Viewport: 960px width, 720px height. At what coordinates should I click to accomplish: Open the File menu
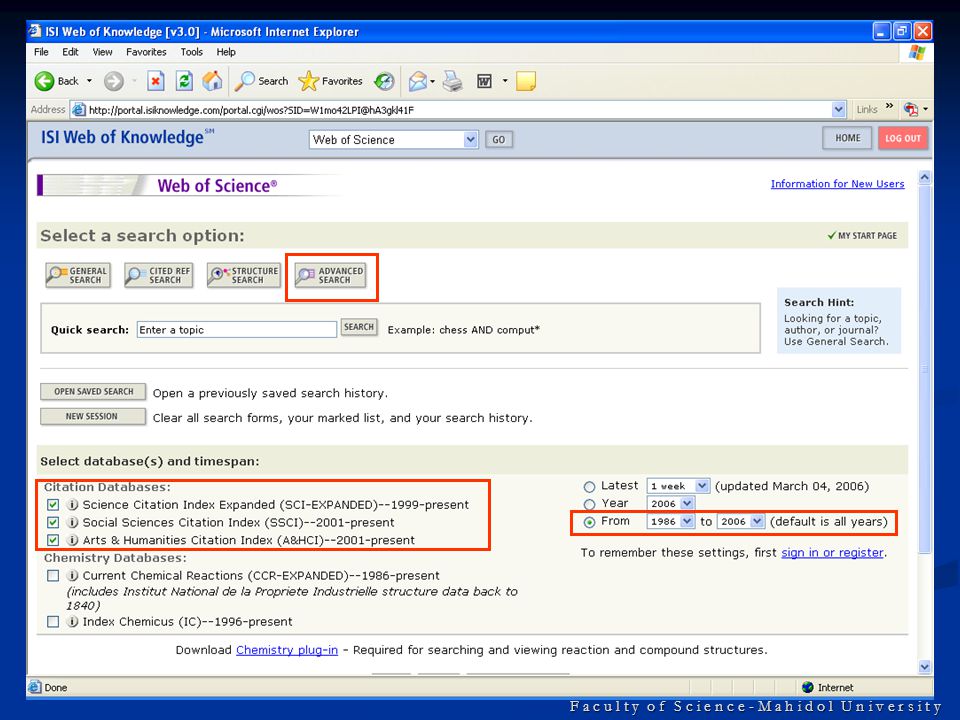(x=41, y=52)
